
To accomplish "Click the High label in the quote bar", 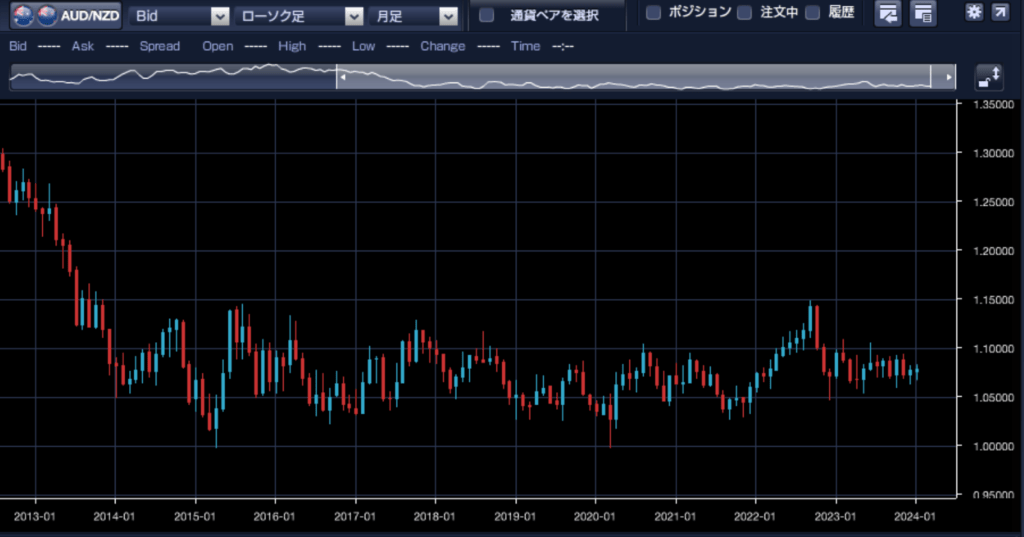I will pyautogui.click(x=292, y=46).
